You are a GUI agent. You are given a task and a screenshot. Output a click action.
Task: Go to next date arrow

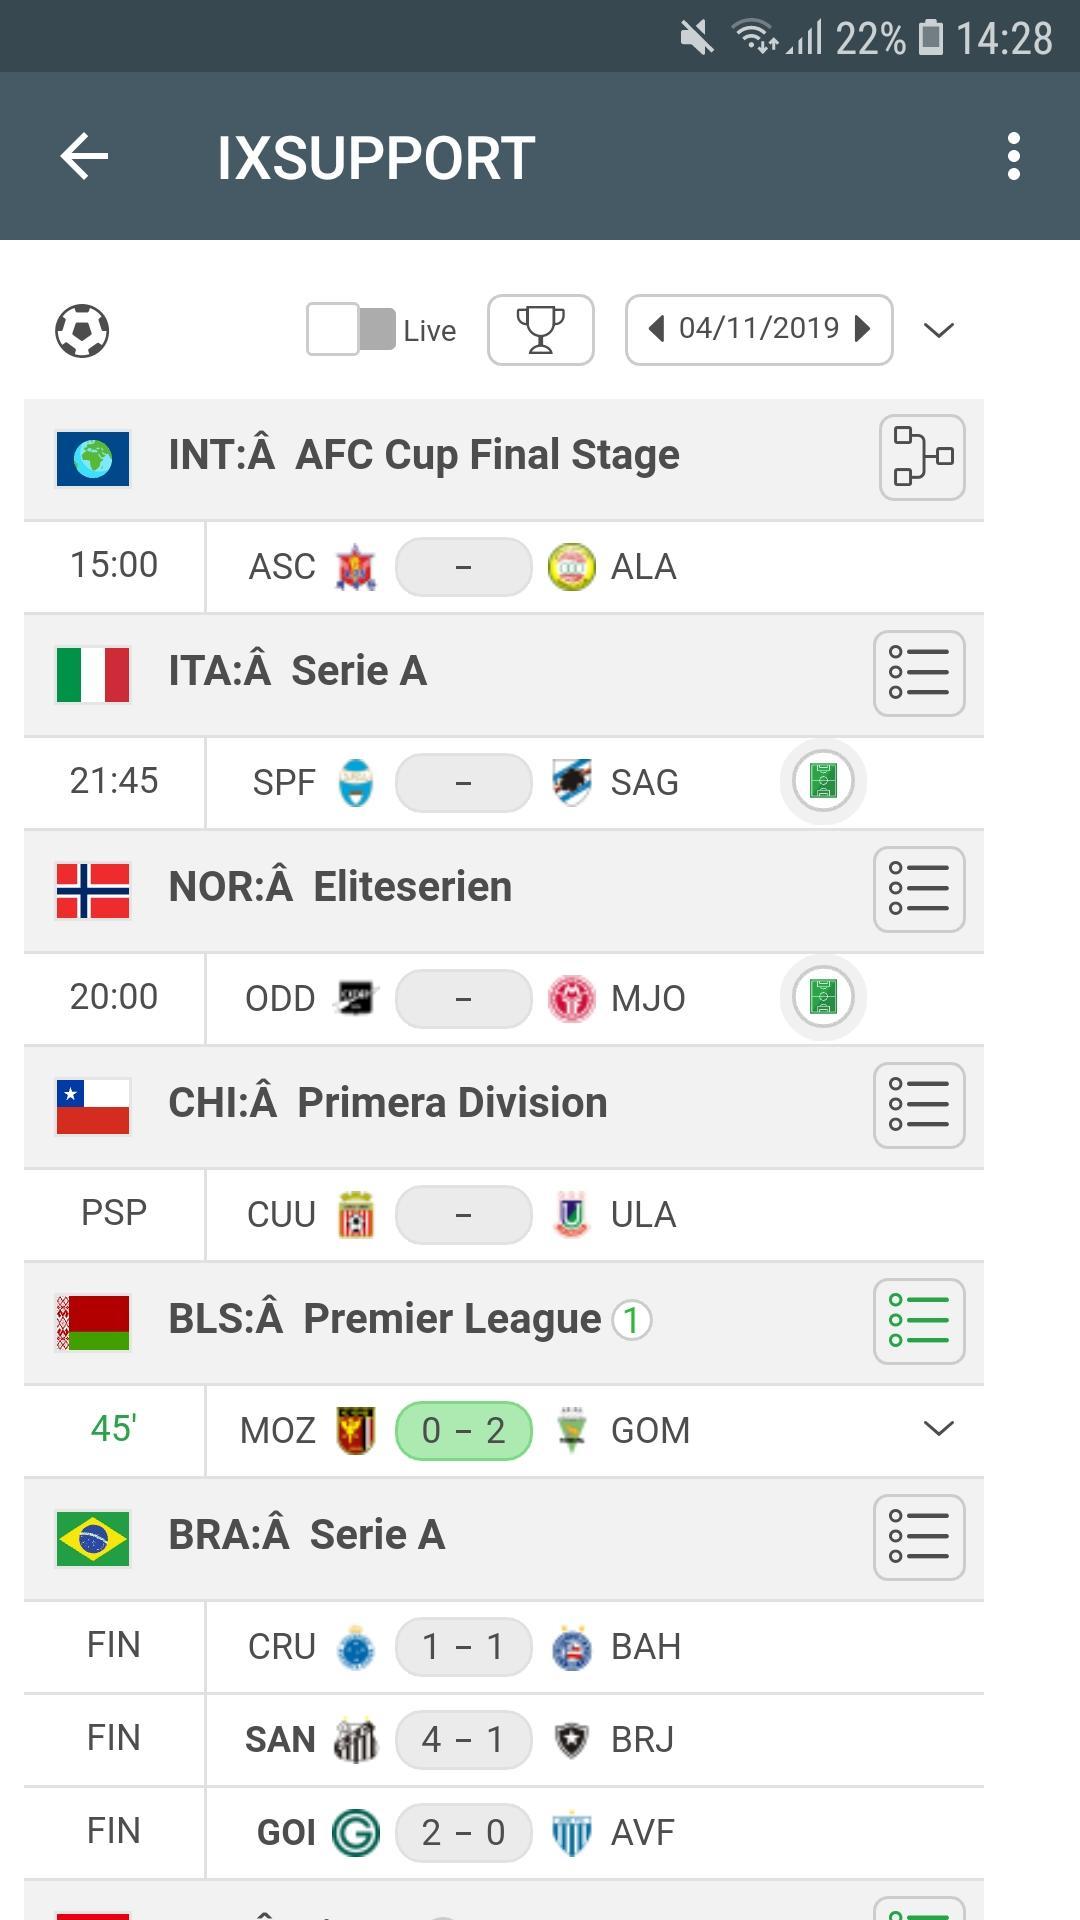(x=862, y=329)
